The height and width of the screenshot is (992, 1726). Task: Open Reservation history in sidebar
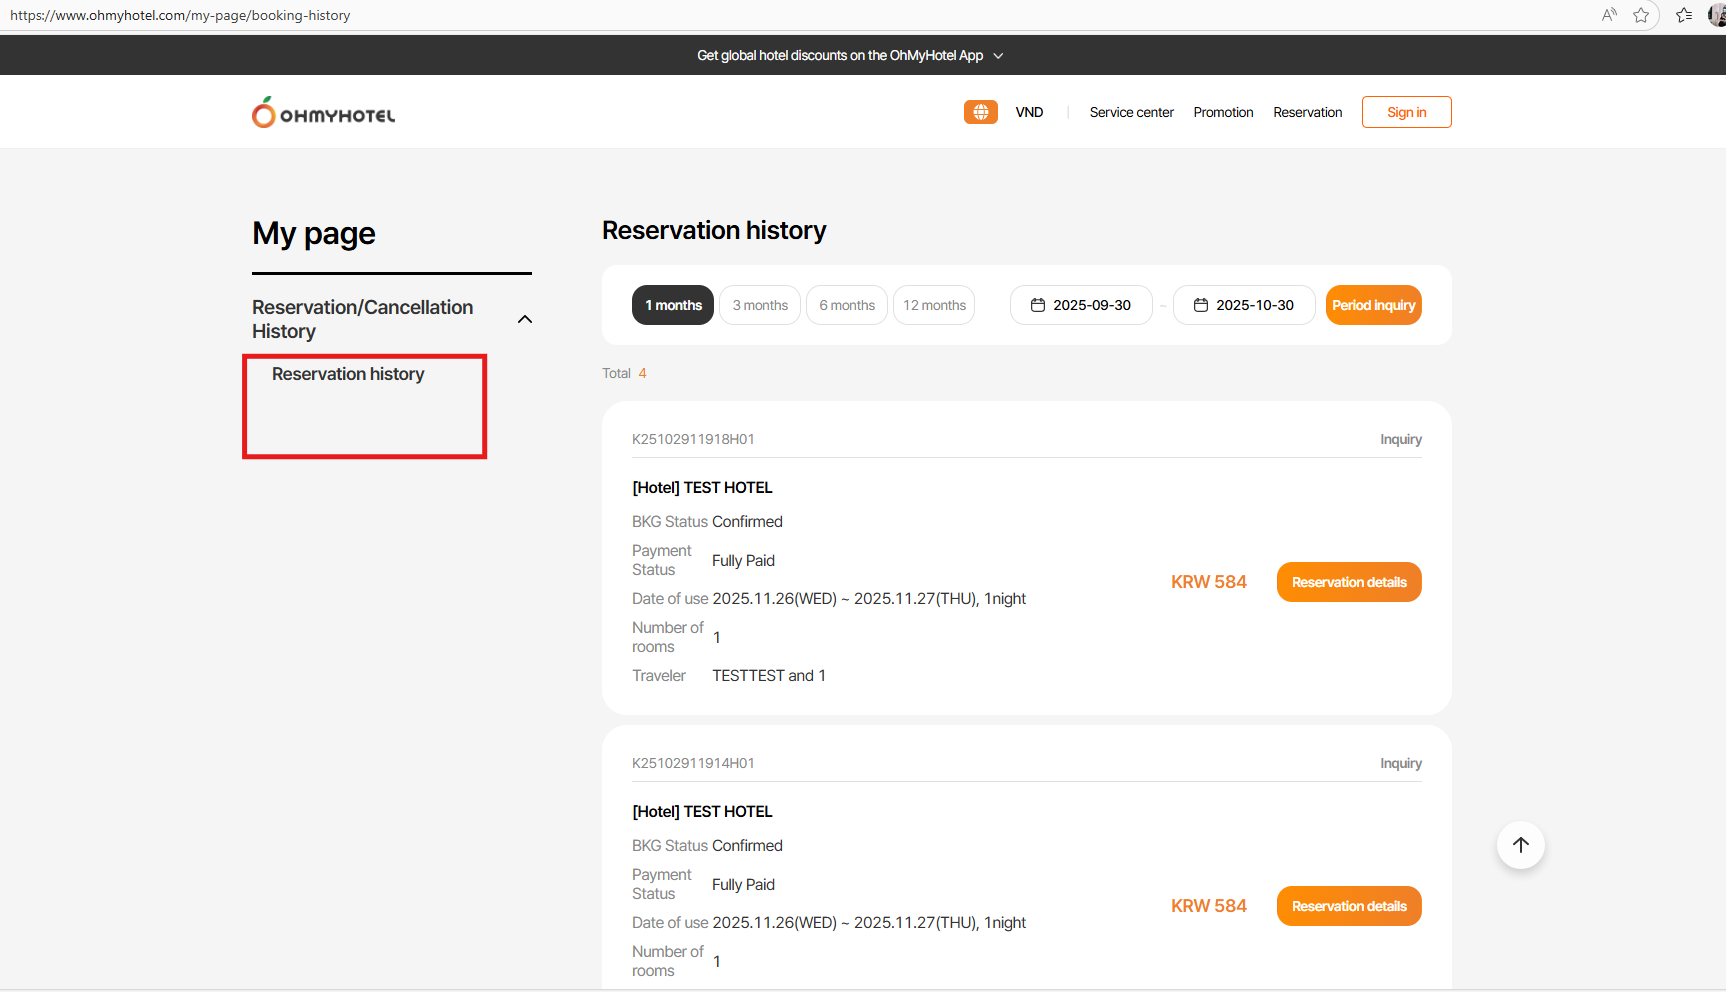348,374
